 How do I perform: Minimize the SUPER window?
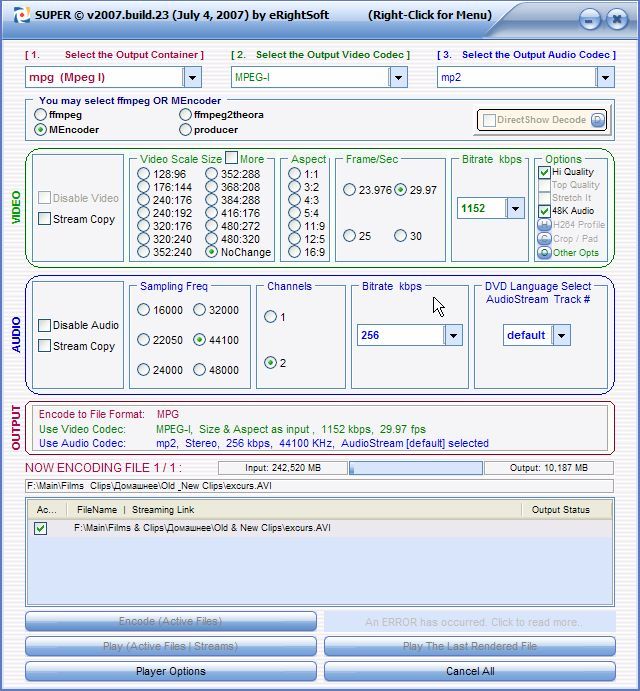coord(590,20)
